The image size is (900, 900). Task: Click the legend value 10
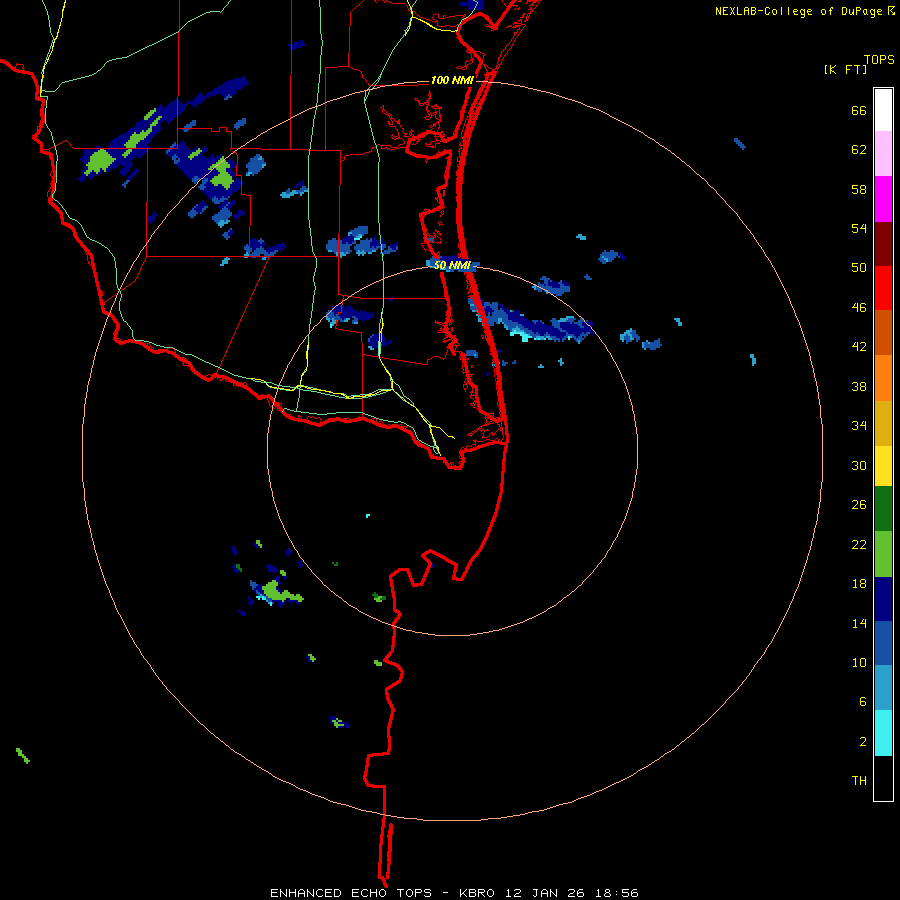tap(859, 662)
